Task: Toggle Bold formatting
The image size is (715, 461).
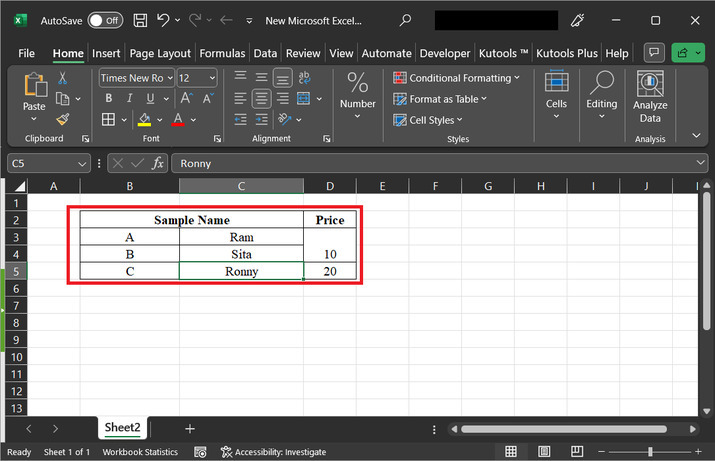Action: [x=108, y=98]
